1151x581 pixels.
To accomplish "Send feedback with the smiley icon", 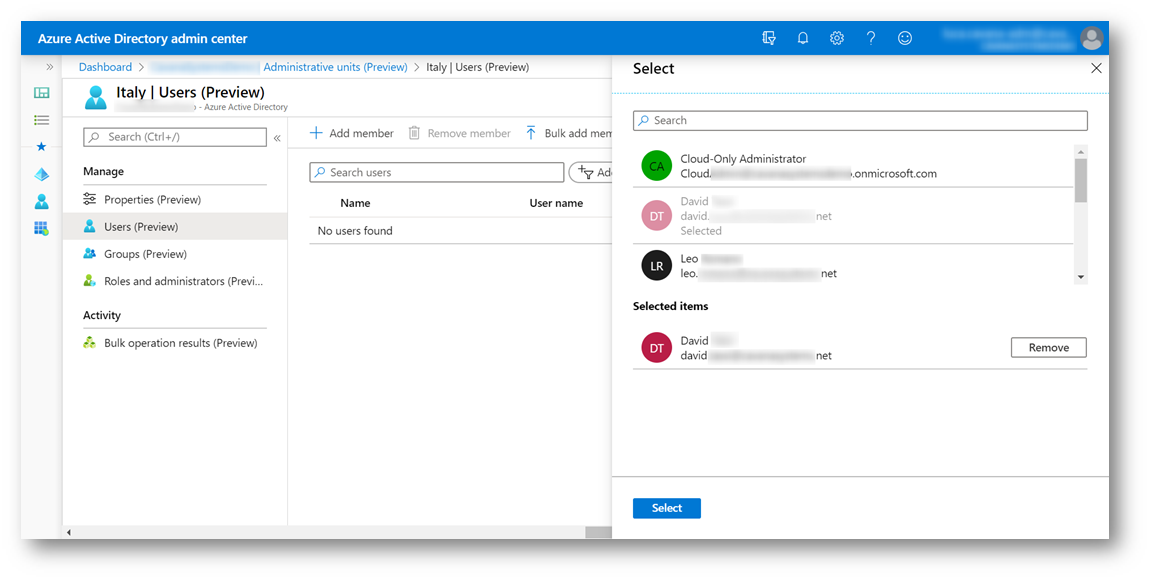I will click(x=905, y=38).
